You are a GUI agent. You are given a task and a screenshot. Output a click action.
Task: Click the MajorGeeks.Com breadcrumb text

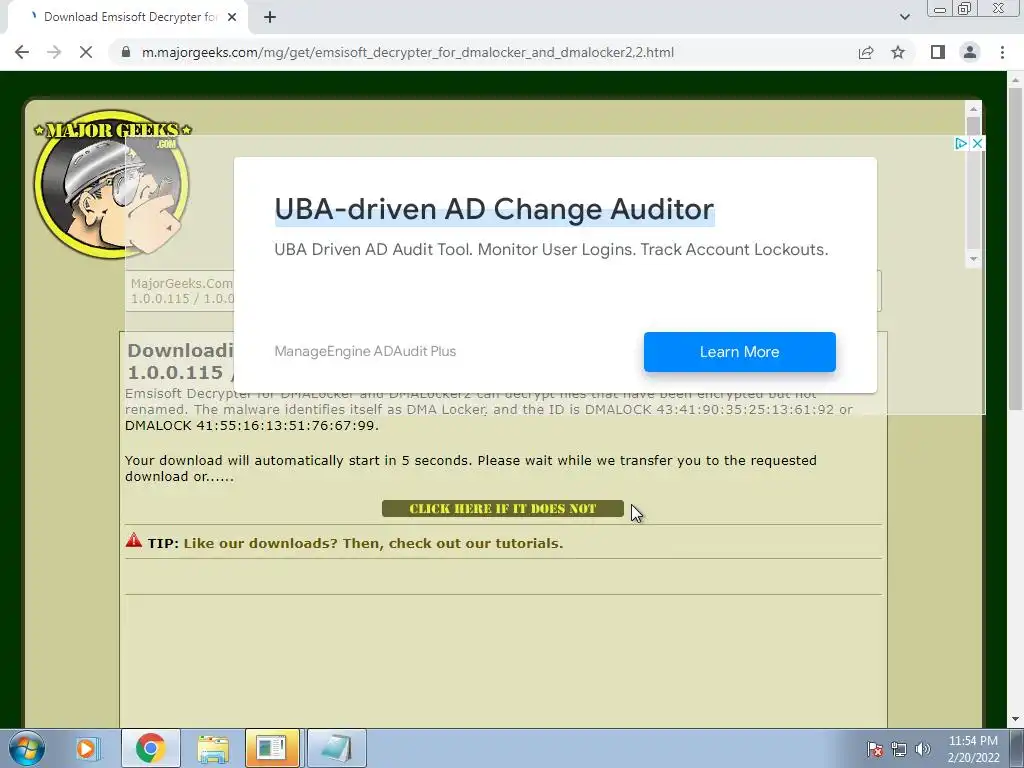tap(182, 283)
